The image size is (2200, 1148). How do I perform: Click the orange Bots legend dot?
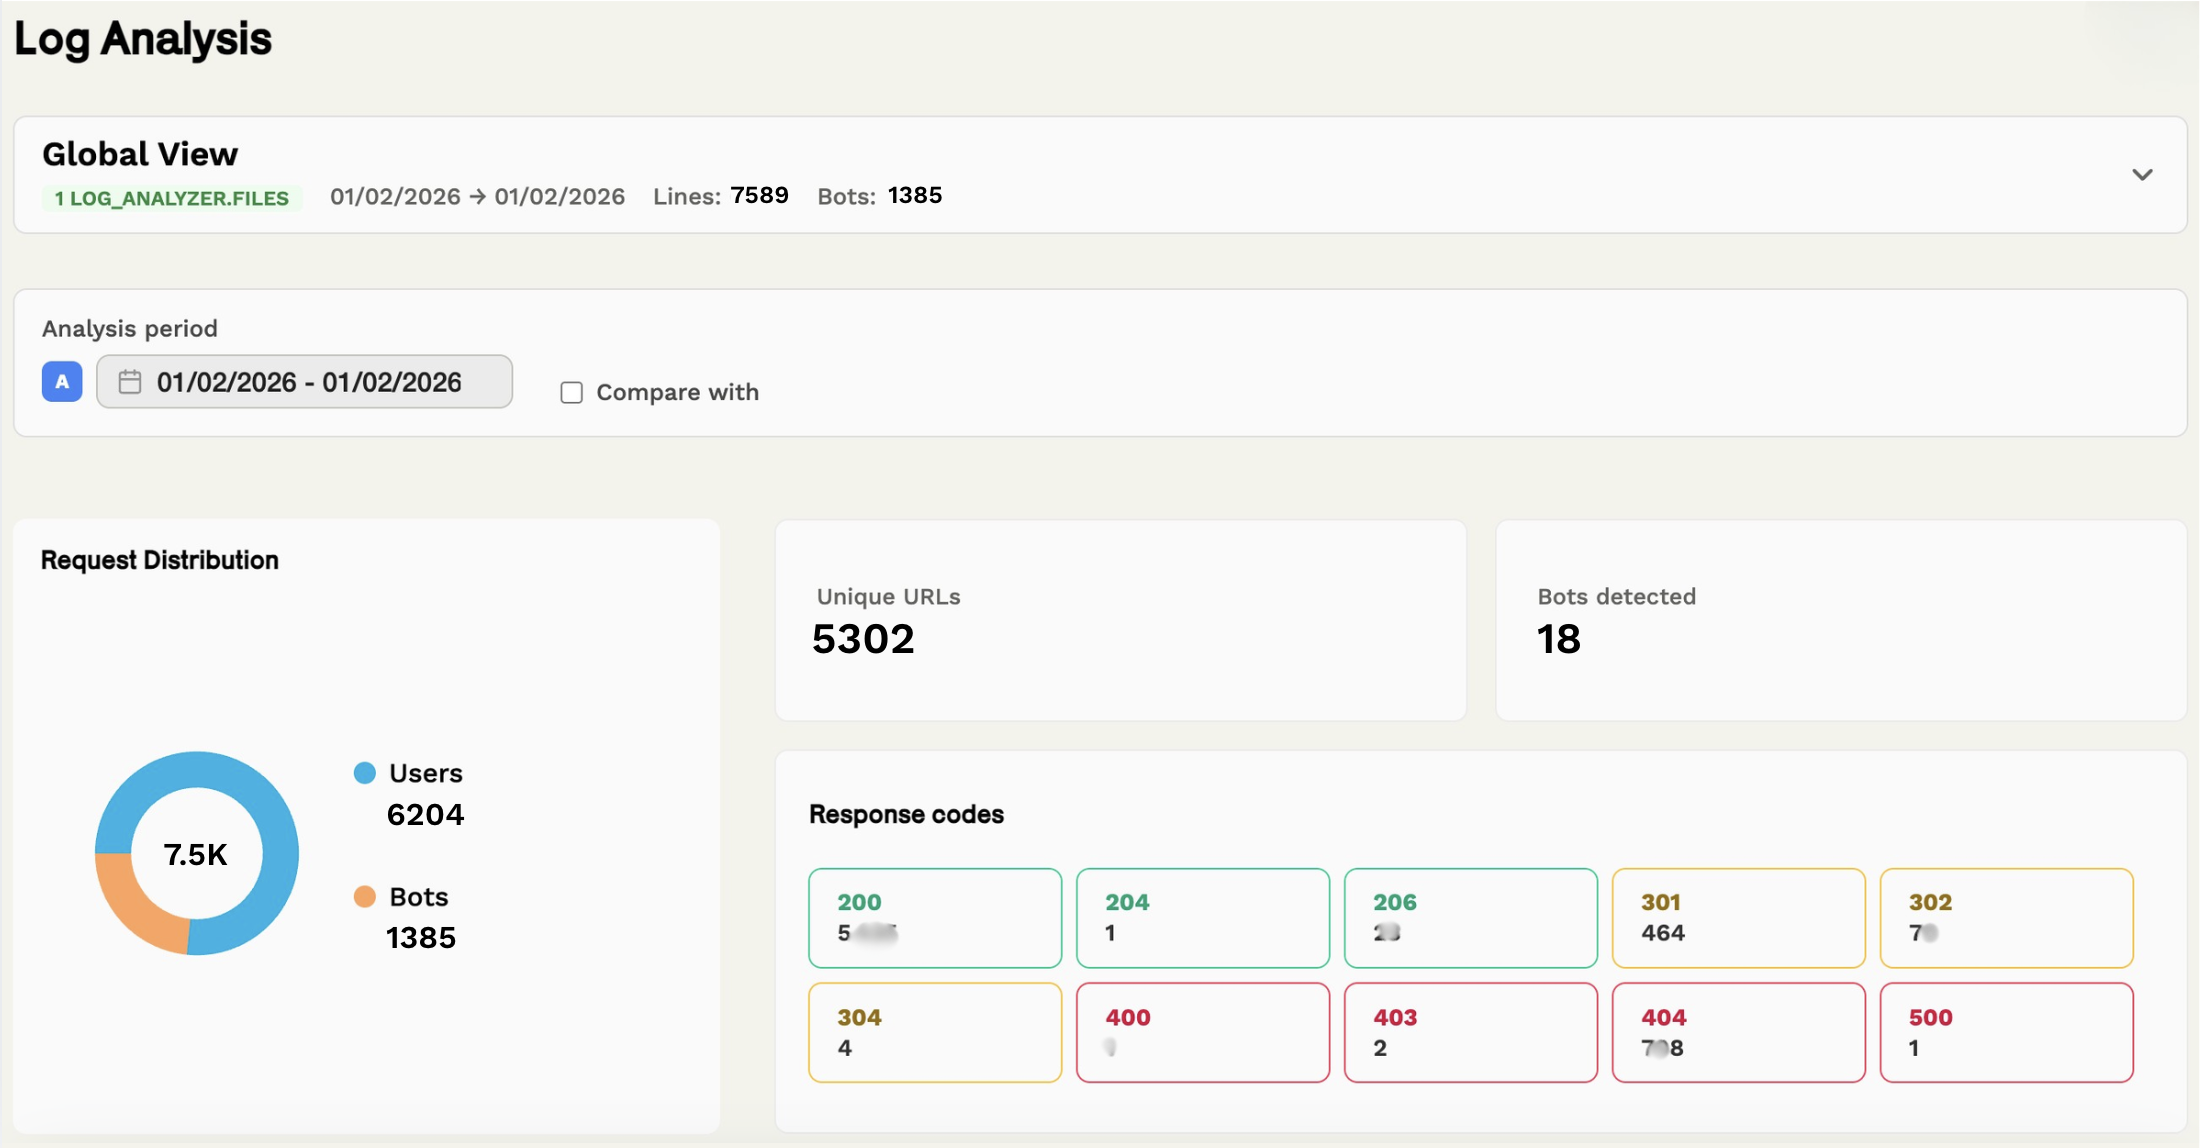tap(365, 897)
